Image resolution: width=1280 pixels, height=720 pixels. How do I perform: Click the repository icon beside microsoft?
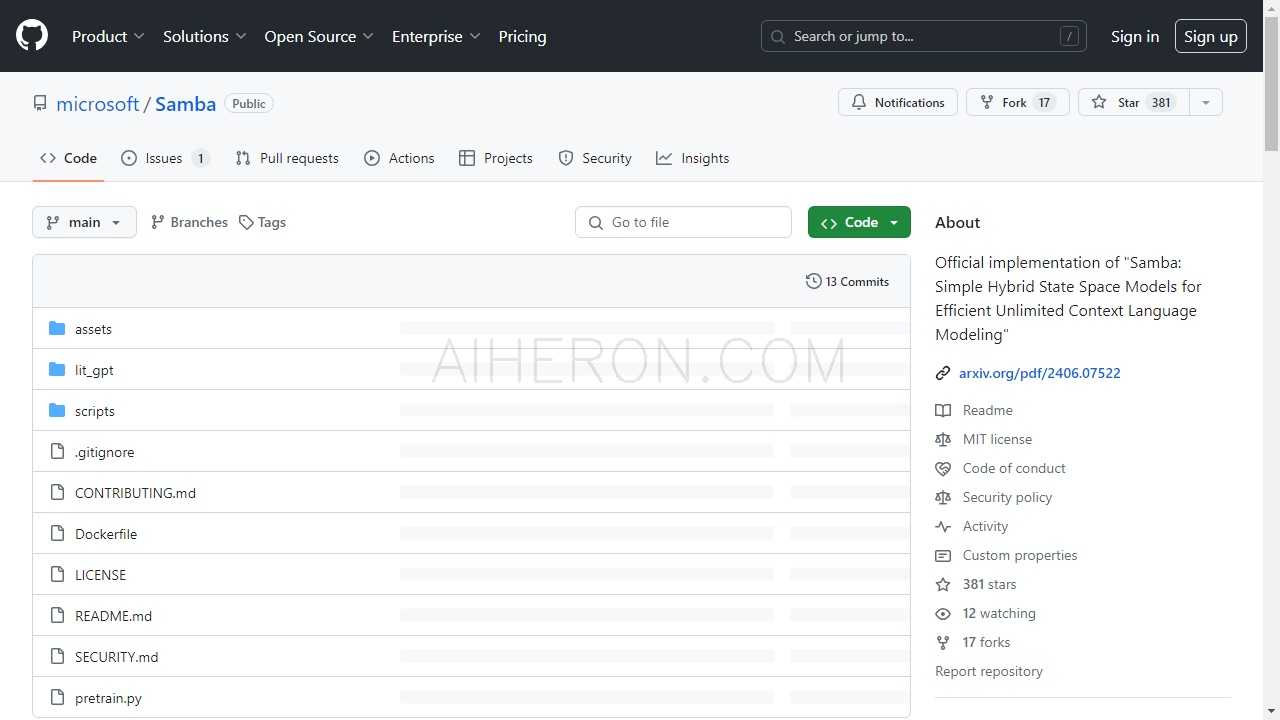40,104
